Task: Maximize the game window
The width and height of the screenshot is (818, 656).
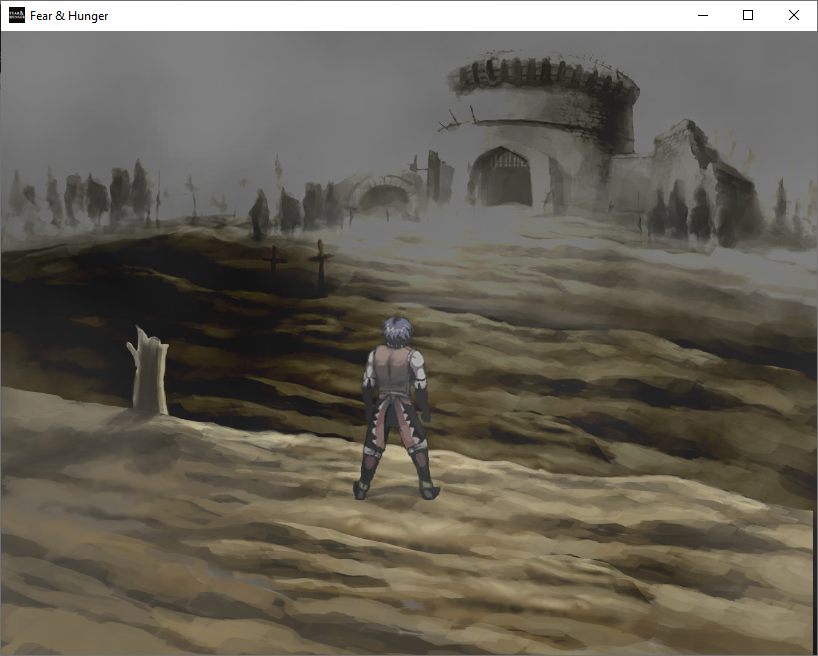Action: pyautogui.click(x=747, y=15)
